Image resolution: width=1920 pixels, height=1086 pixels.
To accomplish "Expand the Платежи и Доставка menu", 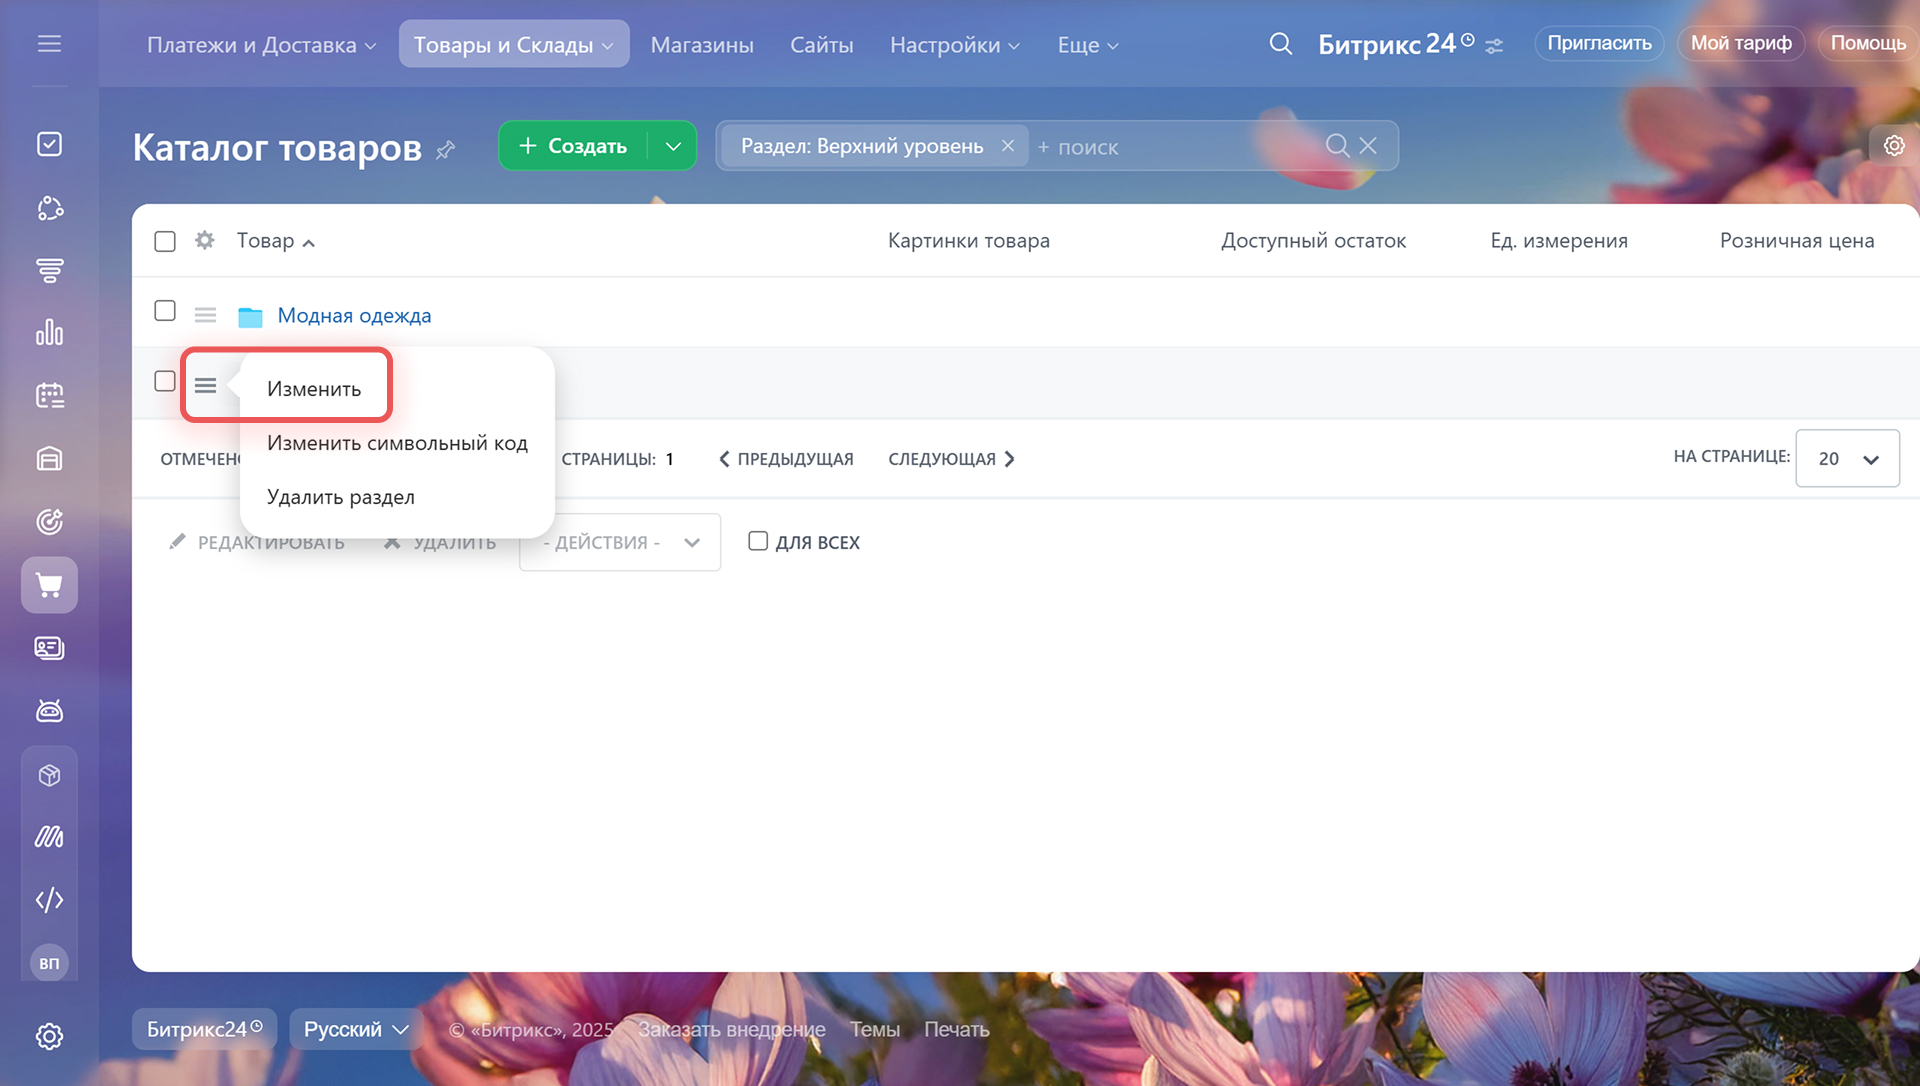I will (x=261, y=45).
